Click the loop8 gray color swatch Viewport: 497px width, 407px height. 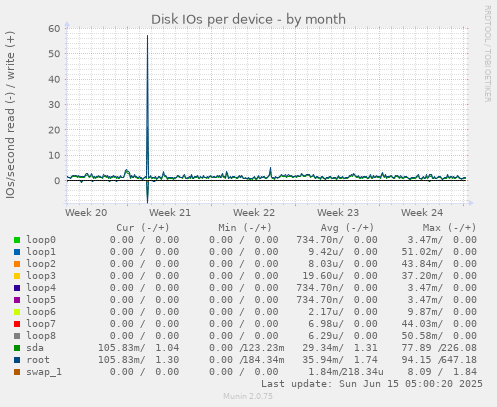pyautogui.click(x=17, y=336)
